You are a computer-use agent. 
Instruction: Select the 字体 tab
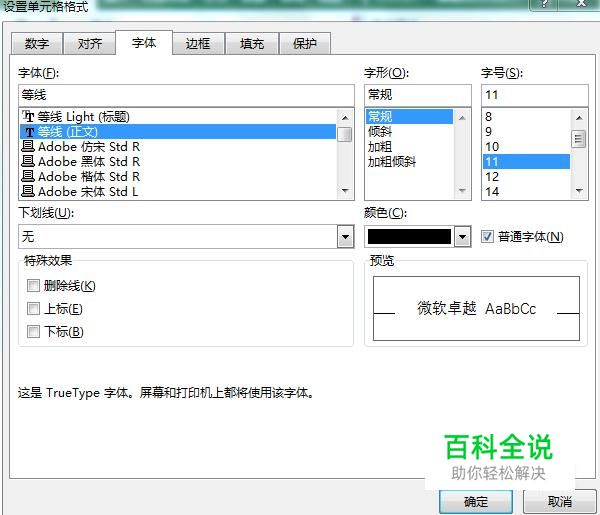(x=144, y=42)
